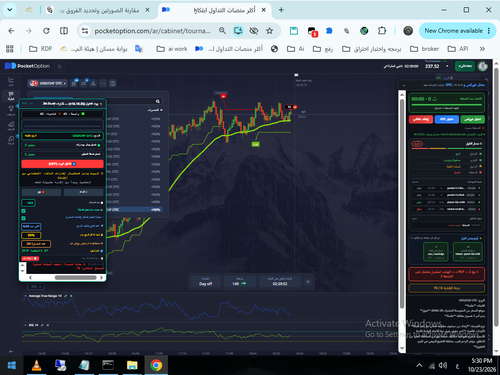
Task: Bookmark this page with the Chrome star icon
Action: pyautogui.click(x=269, y=31)
